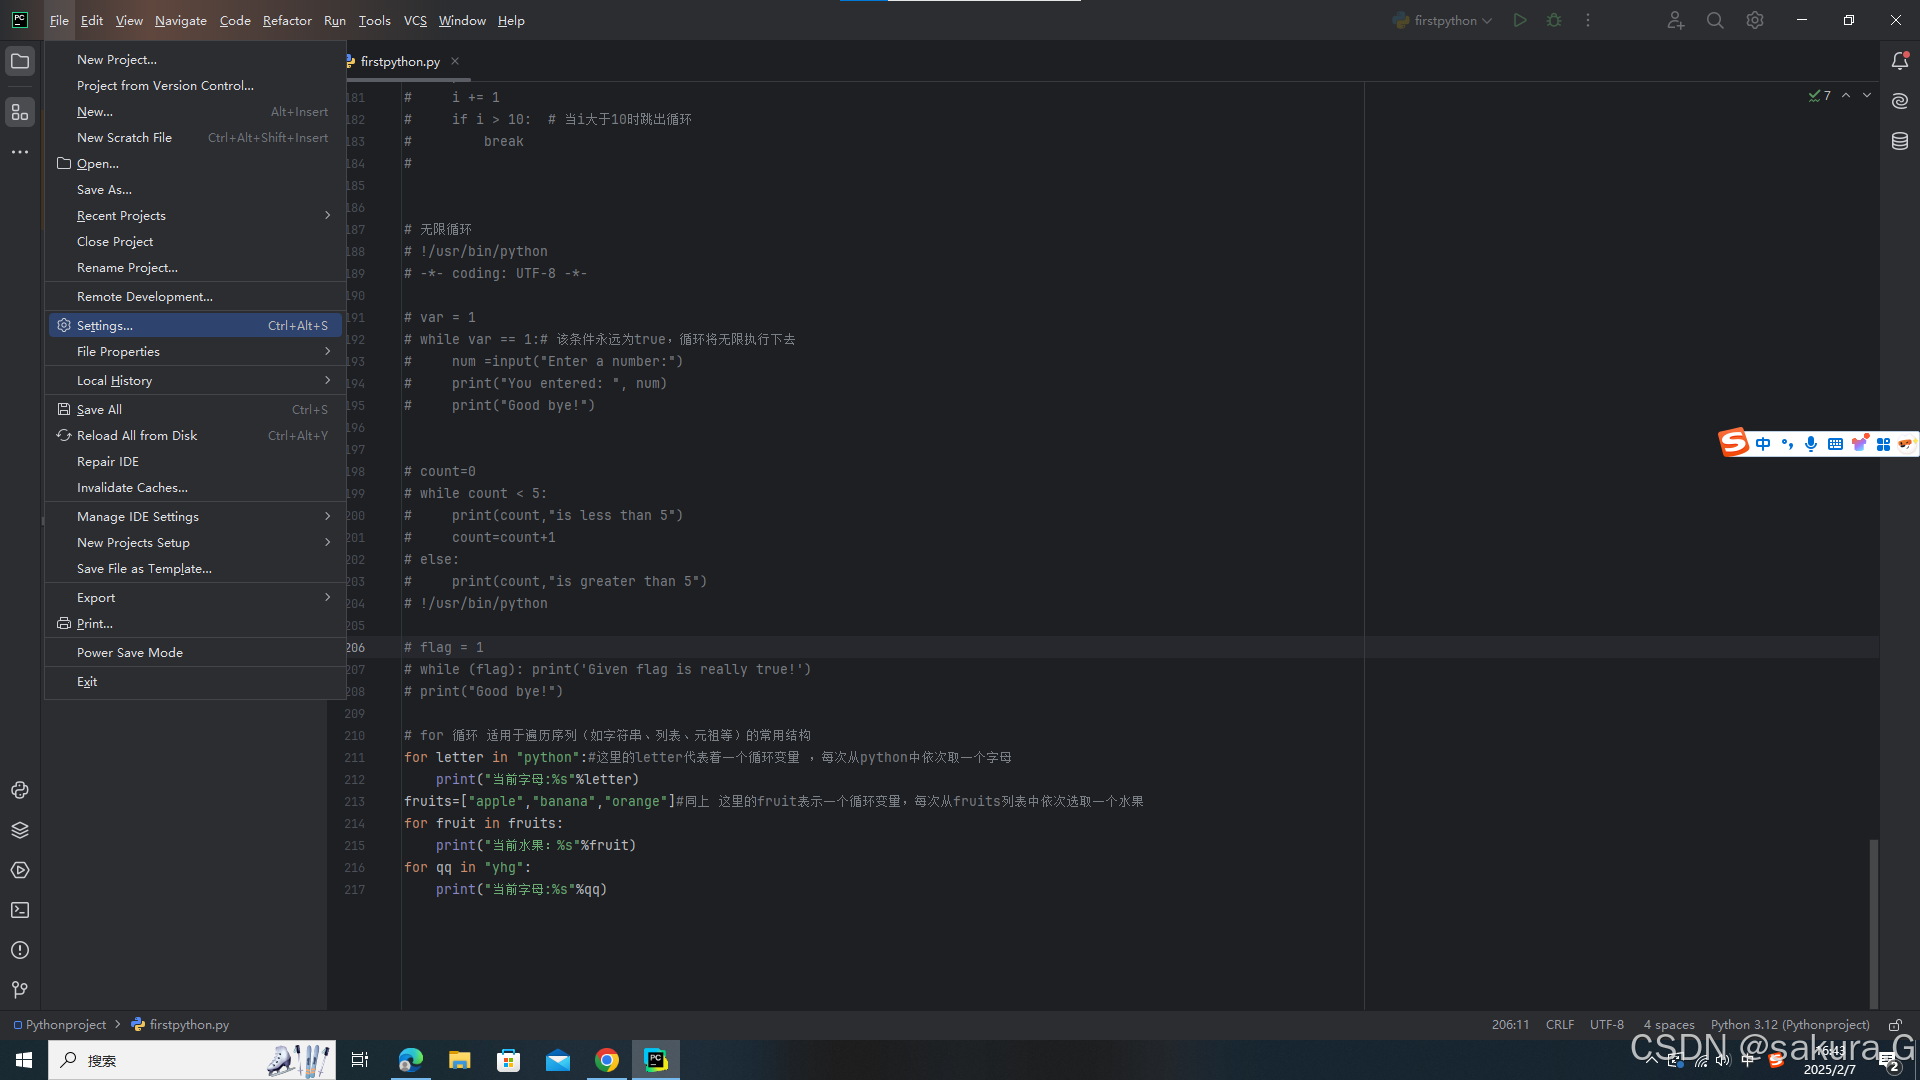The width and height of the screenshot is (1920, 1080).
Task: Open the Database tool window icon
Action: 1900,141
